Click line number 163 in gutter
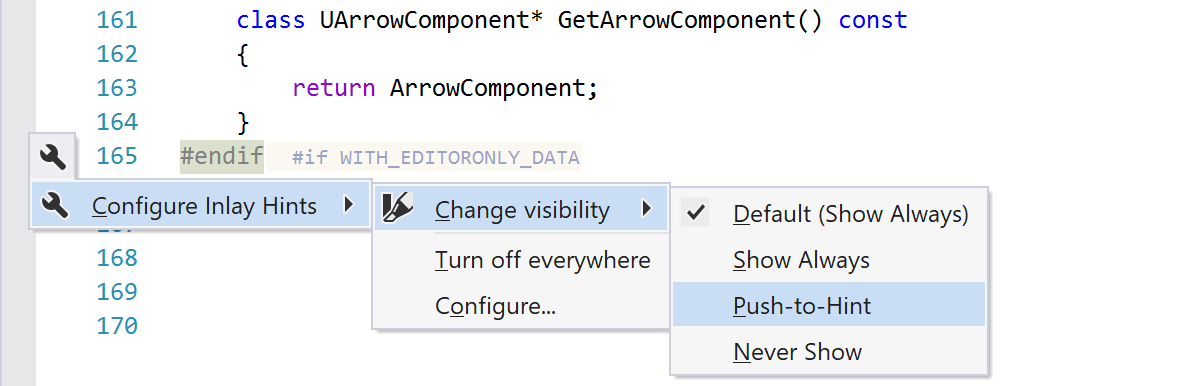Viewport: 1200px width, 386px height. coord(116,88)
